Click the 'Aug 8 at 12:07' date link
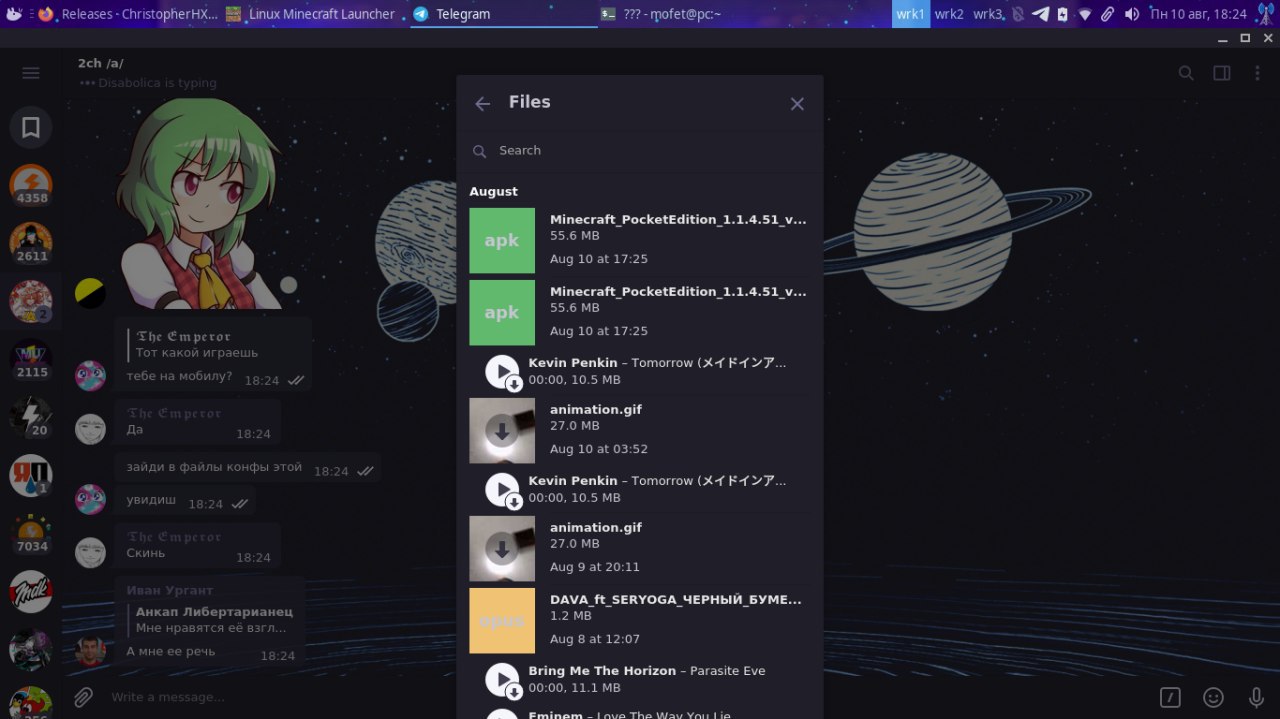Viewport: 1280px width, 719px height. pos(595,639)
